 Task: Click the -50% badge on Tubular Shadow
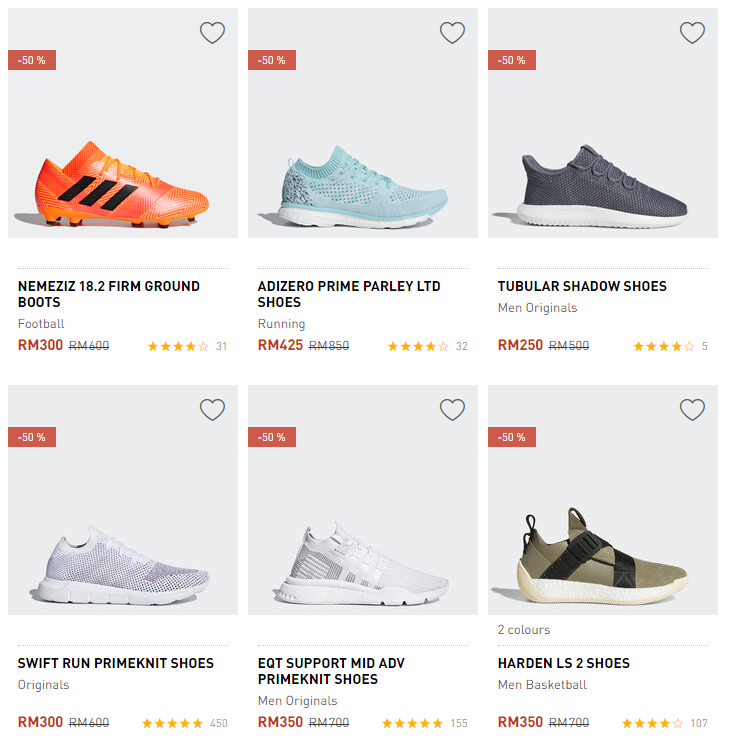click(x=512, y=60)
